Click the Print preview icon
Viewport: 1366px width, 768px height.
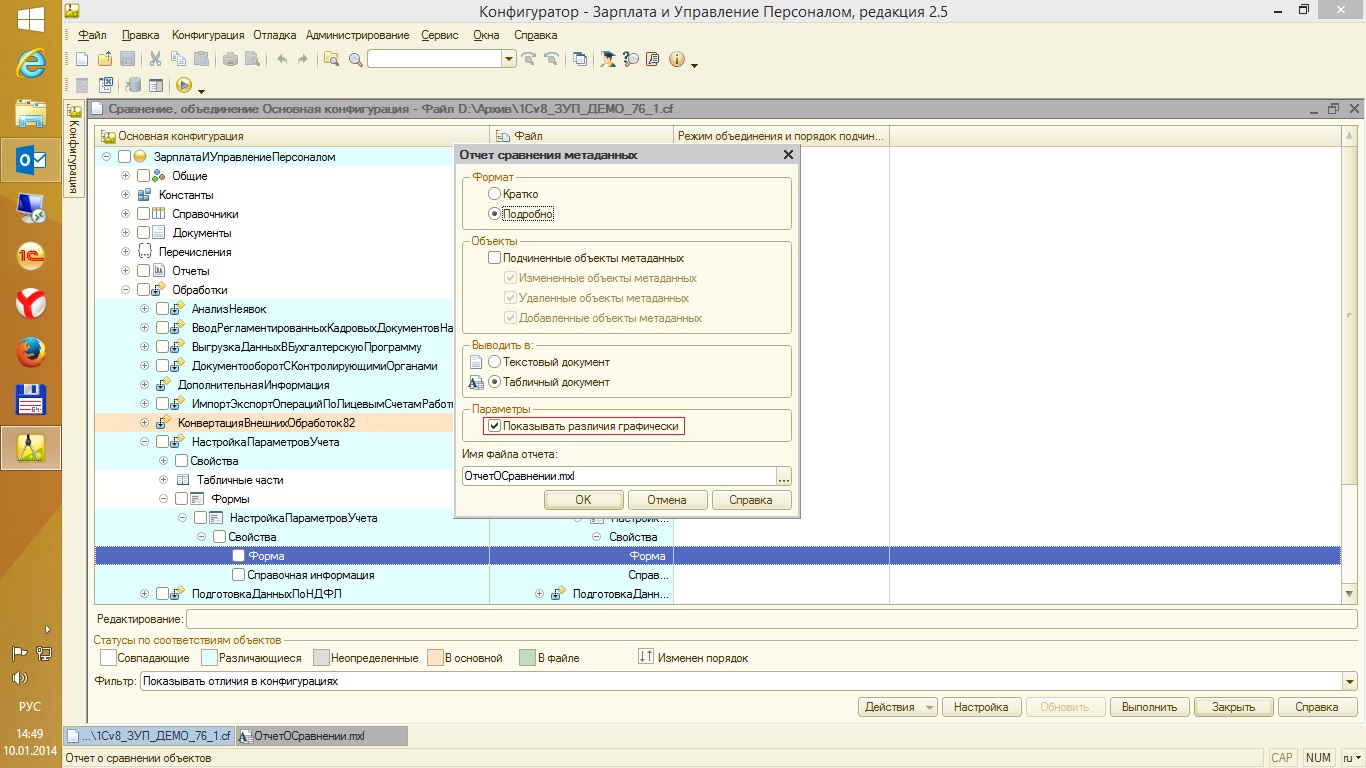coord(252,60)
